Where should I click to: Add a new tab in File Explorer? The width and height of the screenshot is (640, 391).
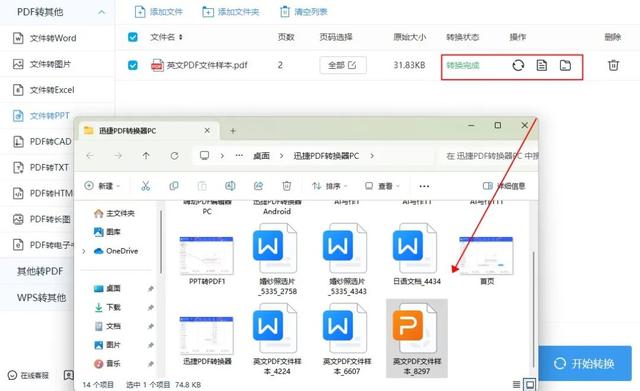(233, 131)
